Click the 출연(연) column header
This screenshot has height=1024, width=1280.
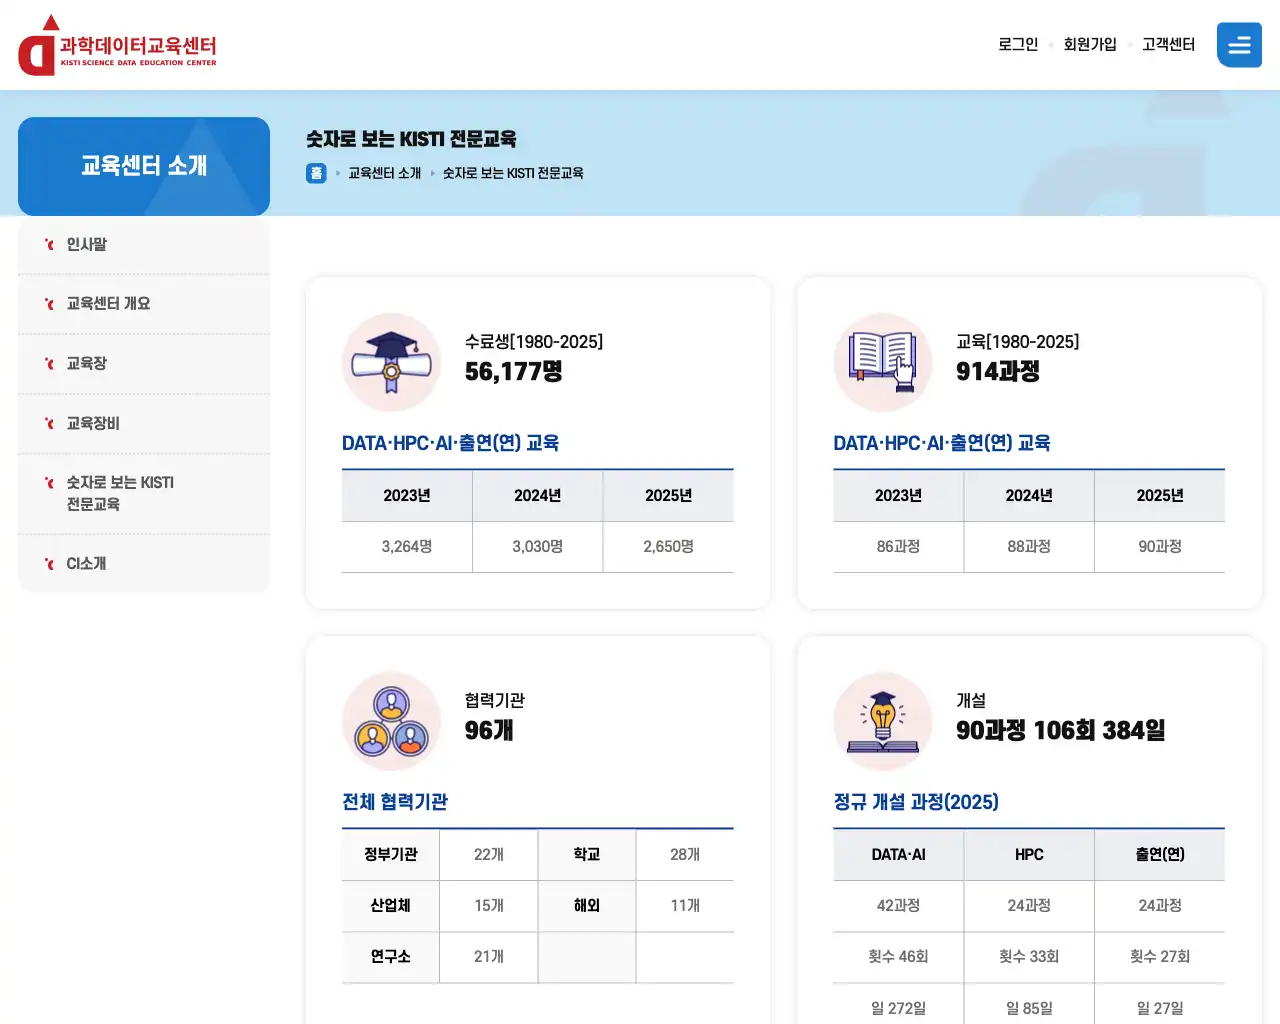coord(1160,855)
